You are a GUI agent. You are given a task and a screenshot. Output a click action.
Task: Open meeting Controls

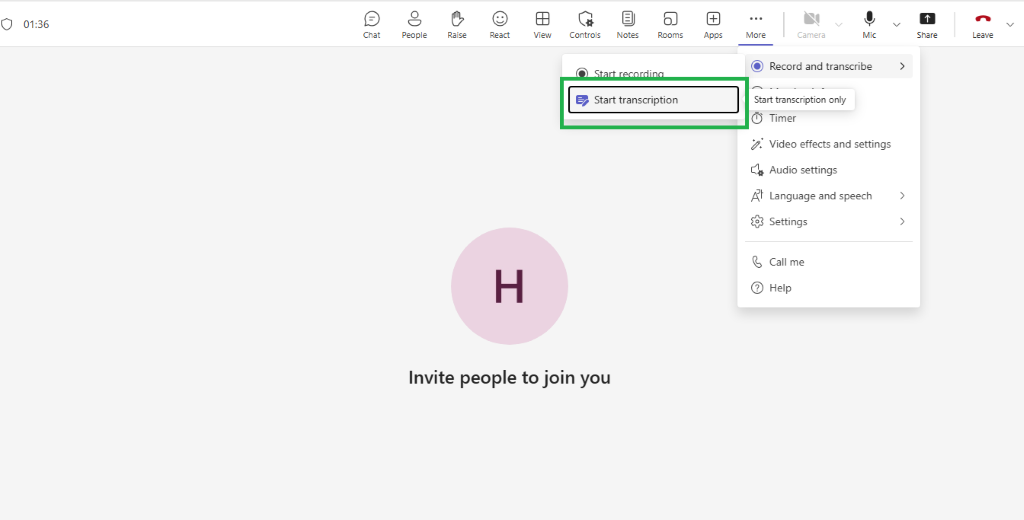[x=584, y=25]
